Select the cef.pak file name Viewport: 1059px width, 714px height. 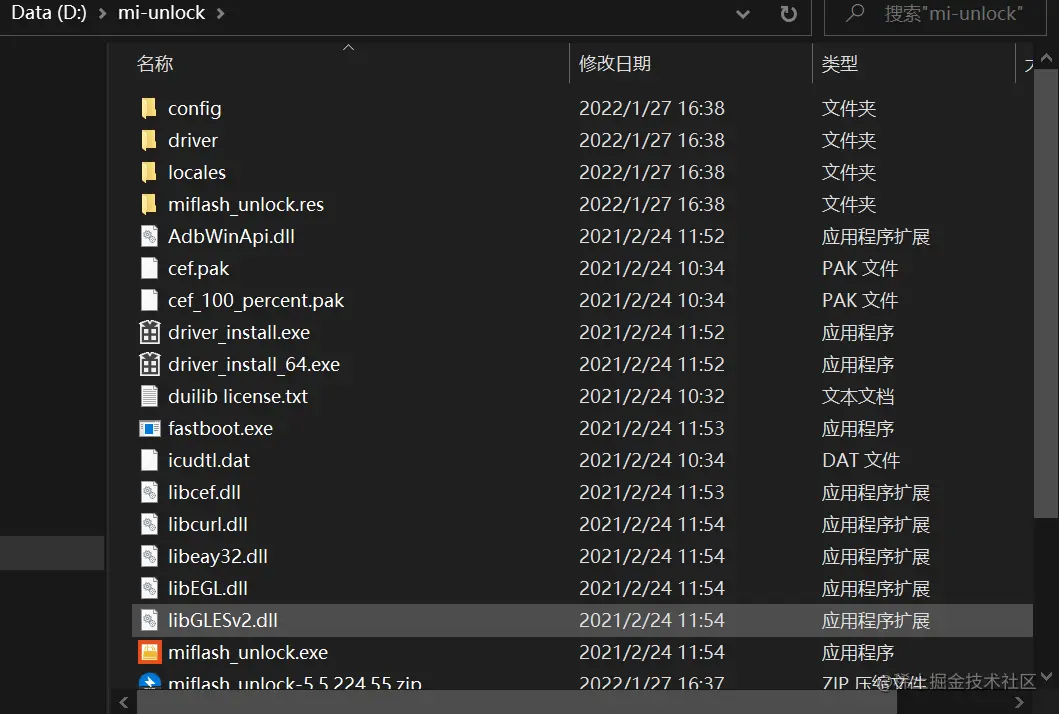click(x=199, y=268)
